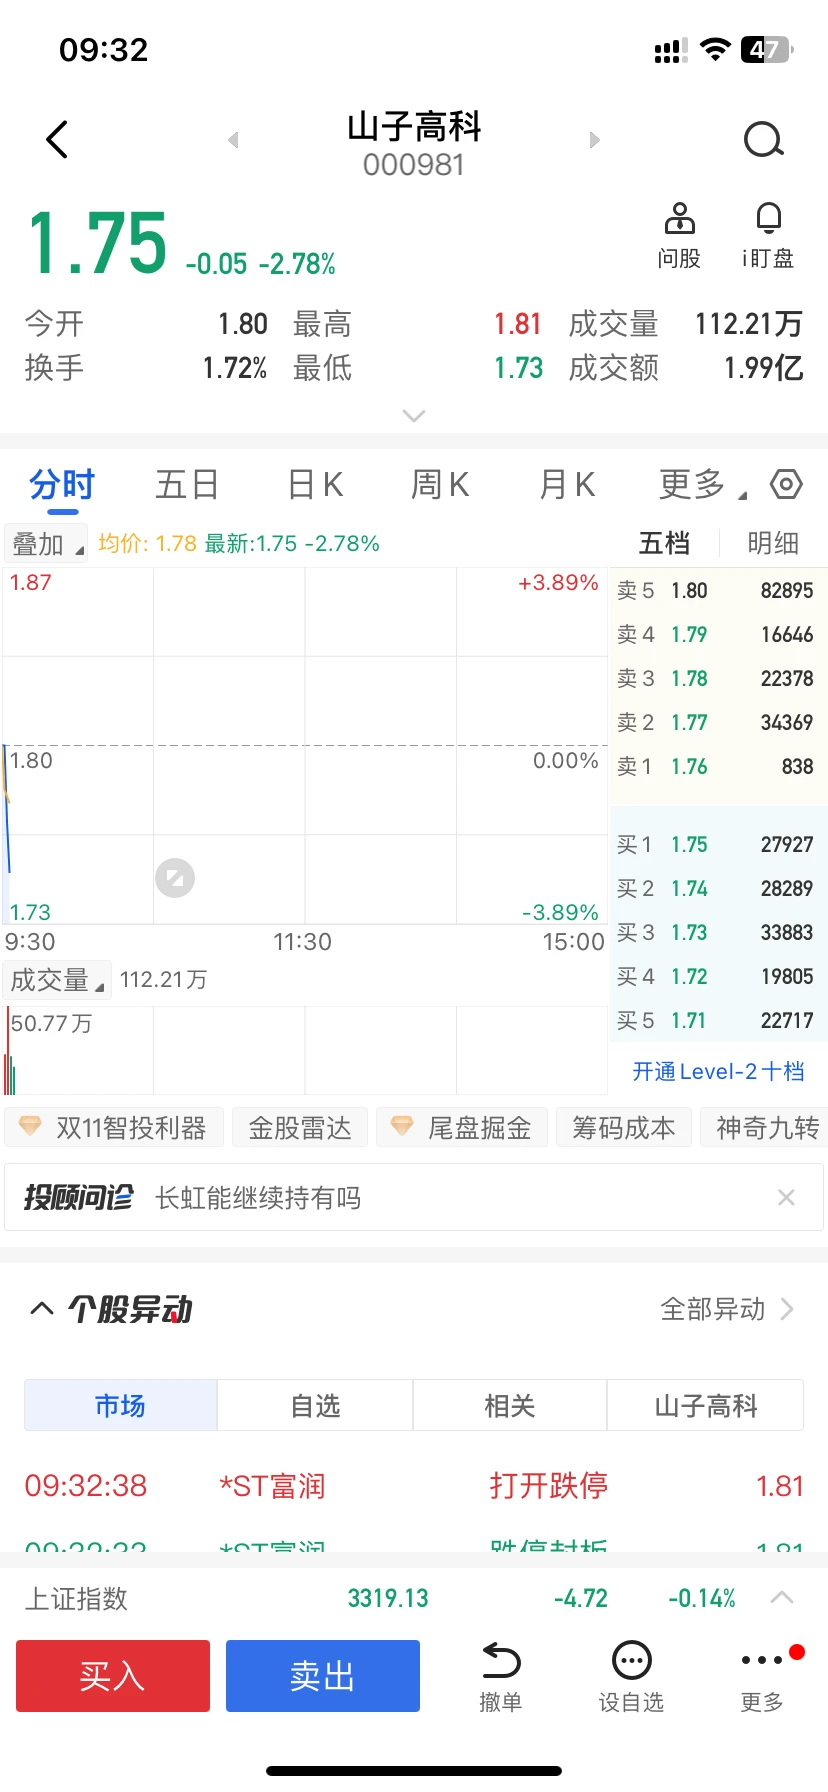Open the 成交量 indicator dropdown
The image size is (828, 1792).
[57, 980]
